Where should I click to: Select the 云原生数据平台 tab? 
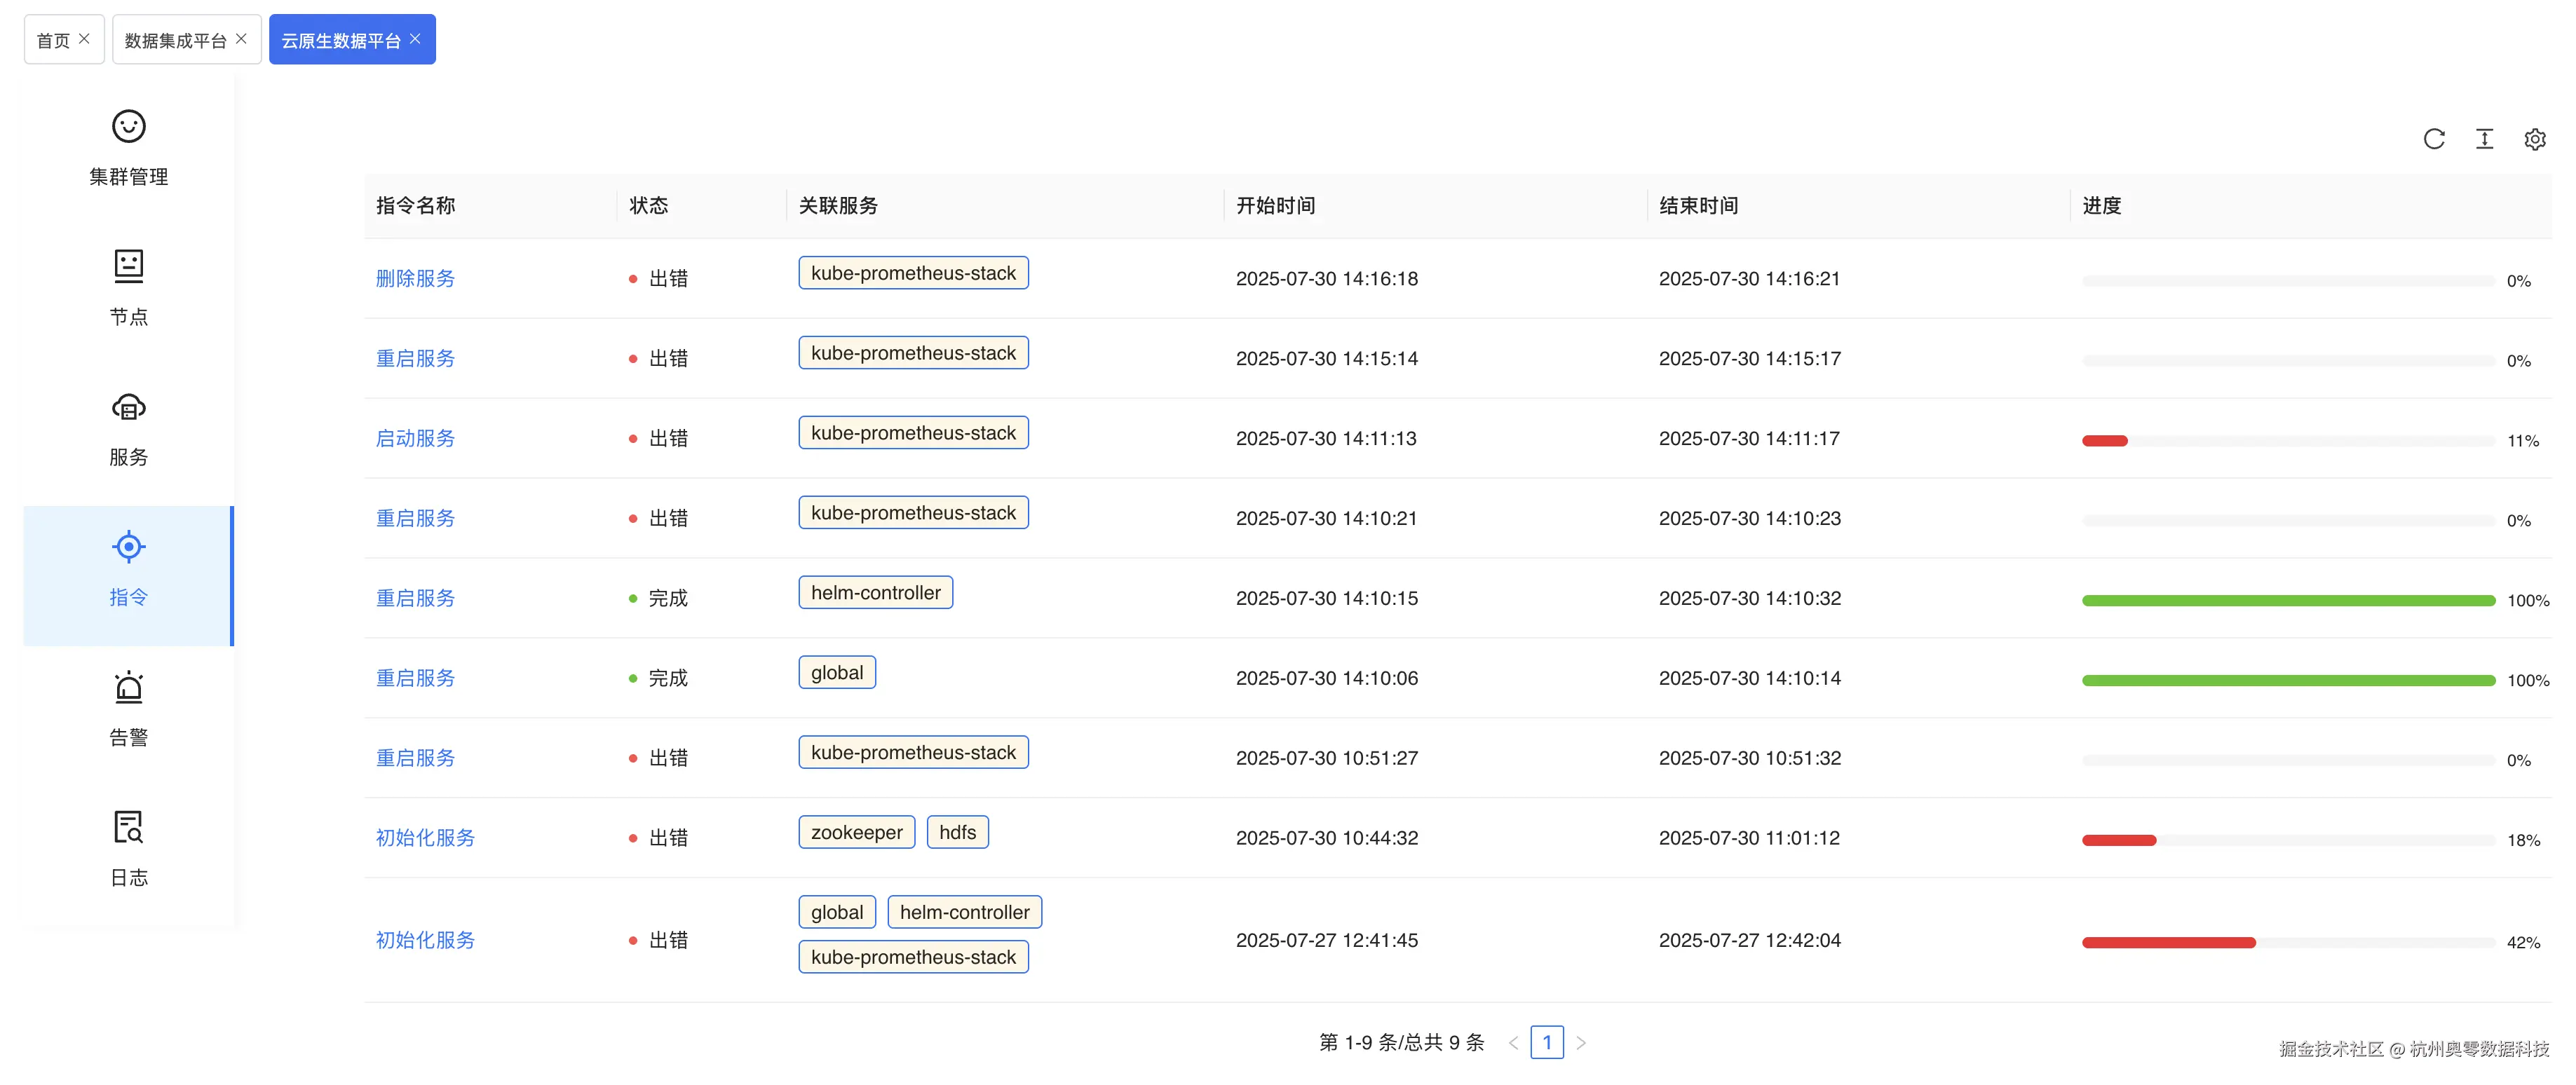tap(340, 41)
